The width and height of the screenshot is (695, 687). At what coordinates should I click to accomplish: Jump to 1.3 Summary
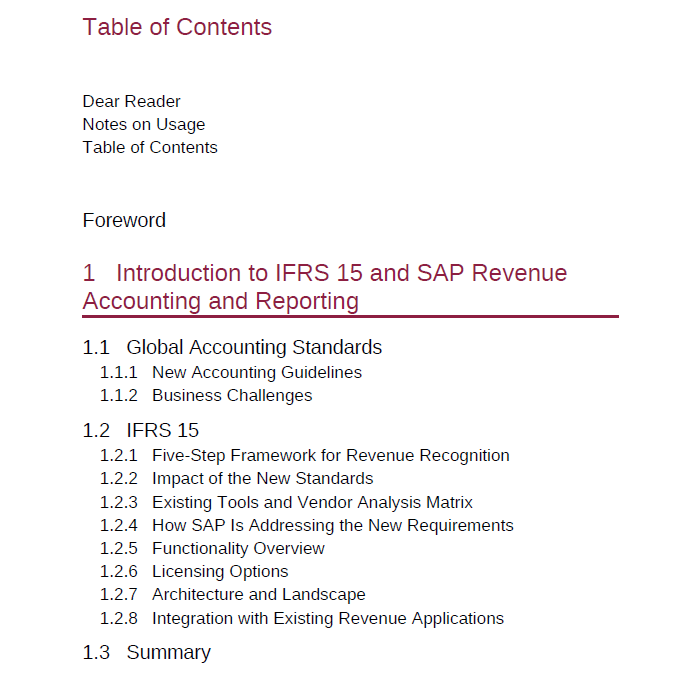tap(146, 652)
